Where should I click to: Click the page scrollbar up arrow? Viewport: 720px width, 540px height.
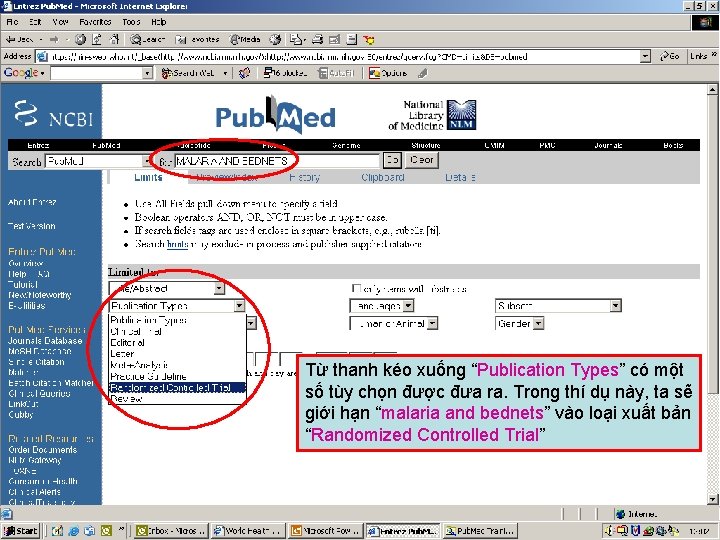(712, 89)
